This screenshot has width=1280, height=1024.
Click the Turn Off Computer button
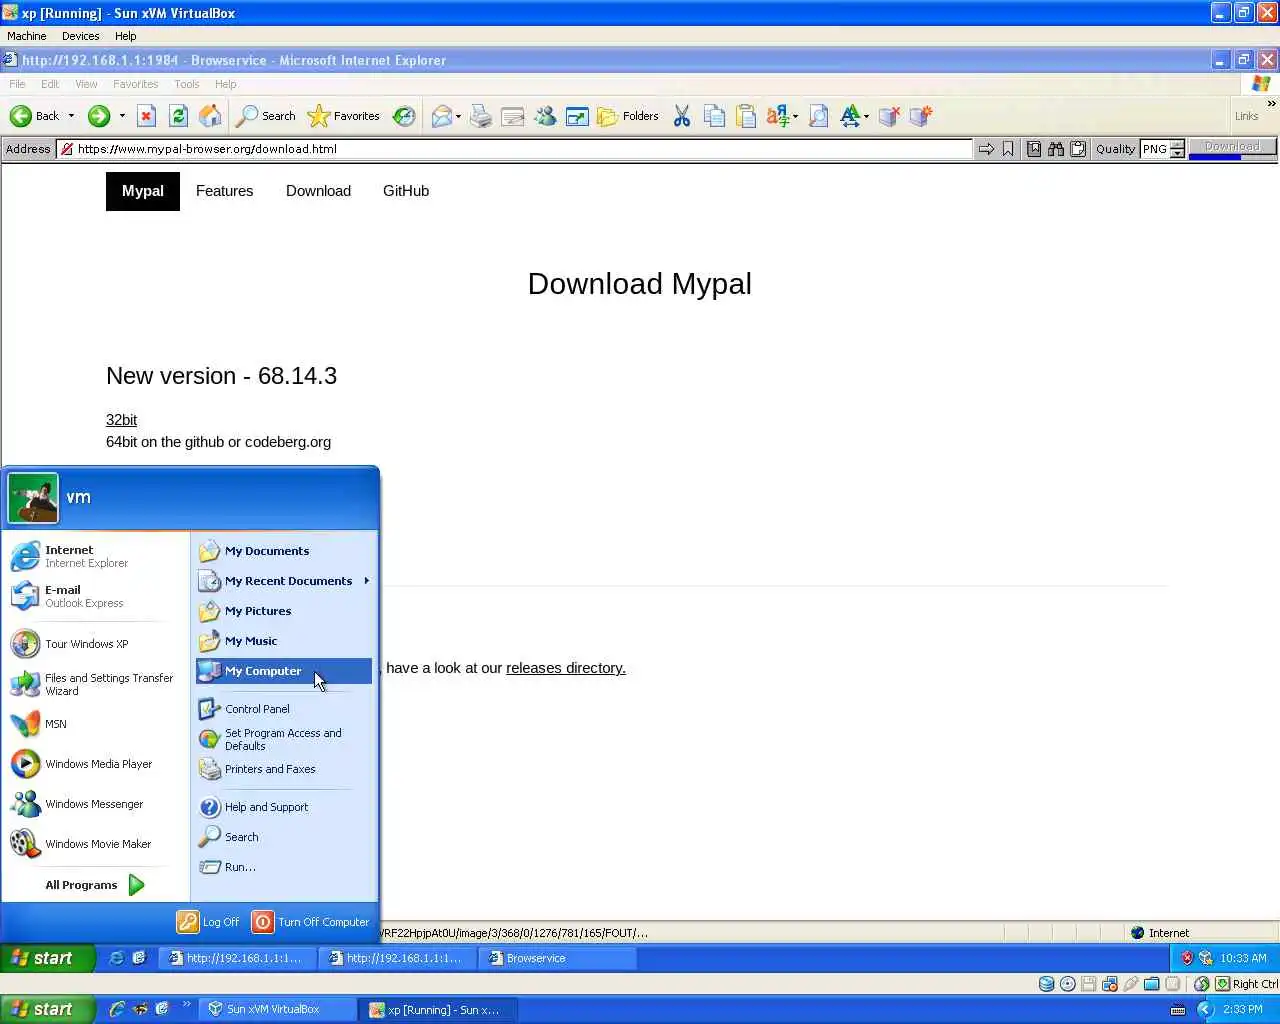coord(311,922)
